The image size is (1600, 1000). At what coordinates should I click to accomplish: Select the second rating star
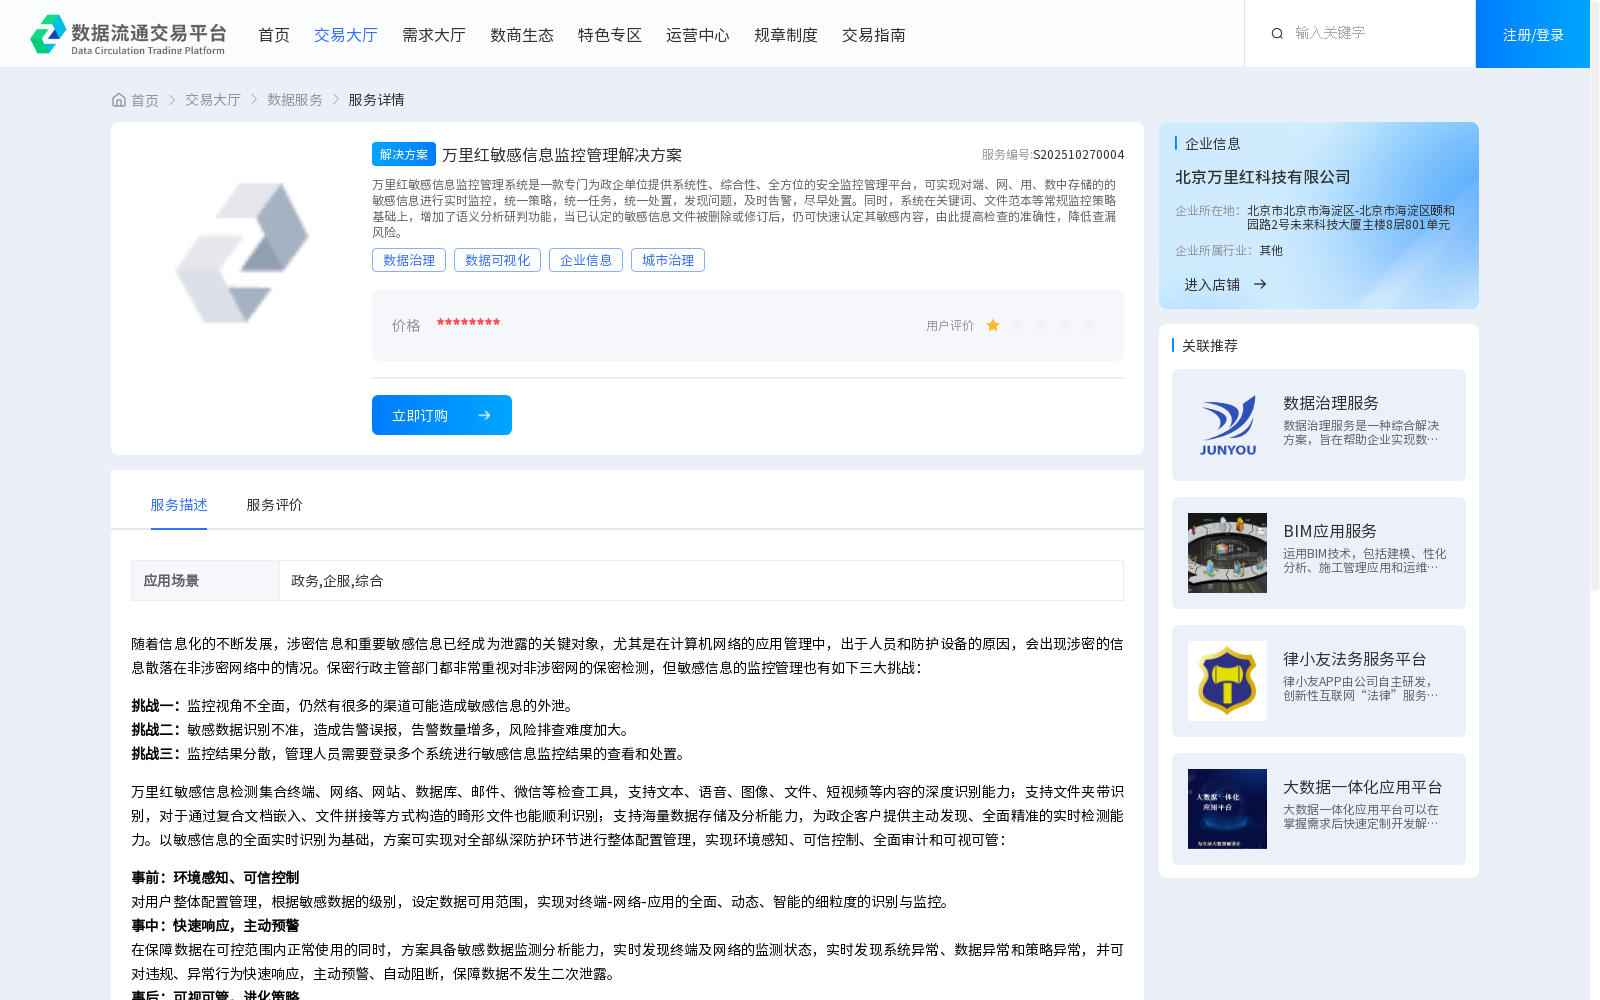[1017, 325]
